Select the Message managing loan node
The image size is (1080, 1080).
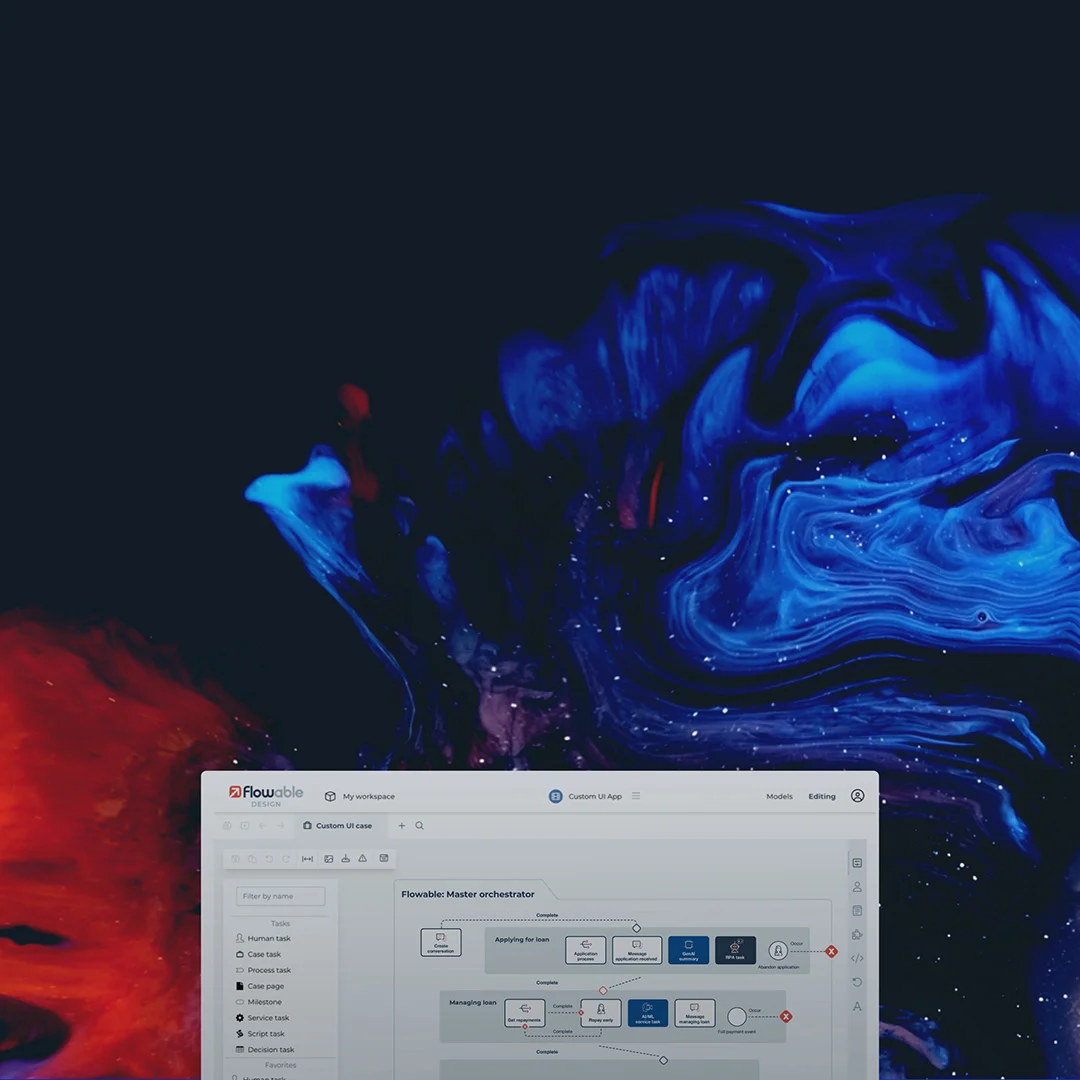coord(694,1012)
